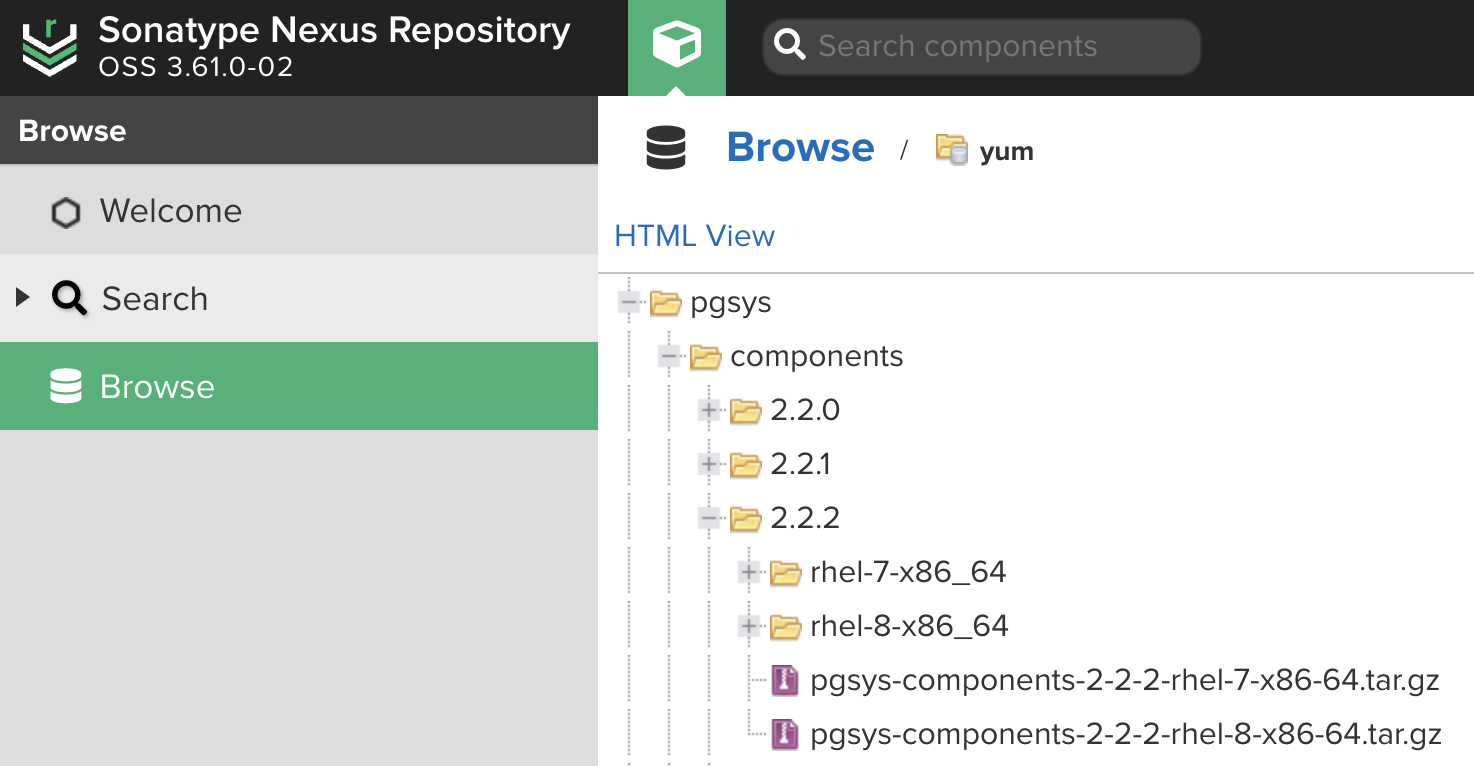Viewport: 1474px width, 766px height.
Task: Click the Browse breadcrumb link
Action: click(x=800, y=147)
